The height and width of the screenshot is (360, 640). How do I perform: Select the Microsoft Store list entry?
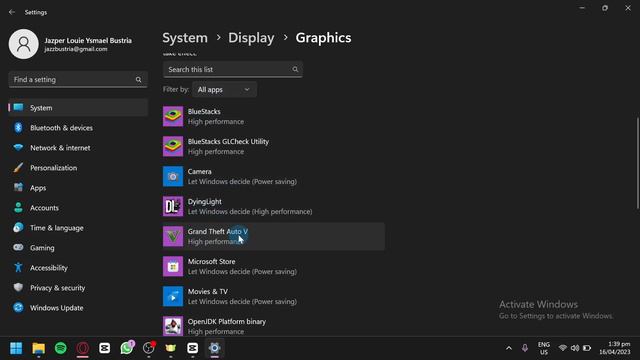[x=273, y=266]
